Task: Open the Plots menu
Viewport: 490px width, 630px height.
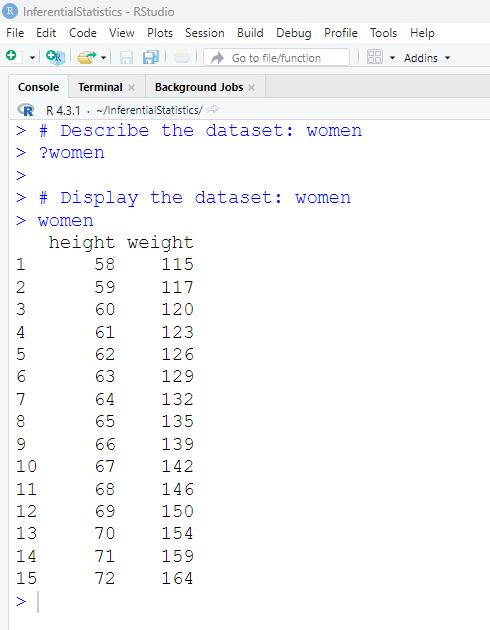Action: pyautogui.click(x=160, y=33)
